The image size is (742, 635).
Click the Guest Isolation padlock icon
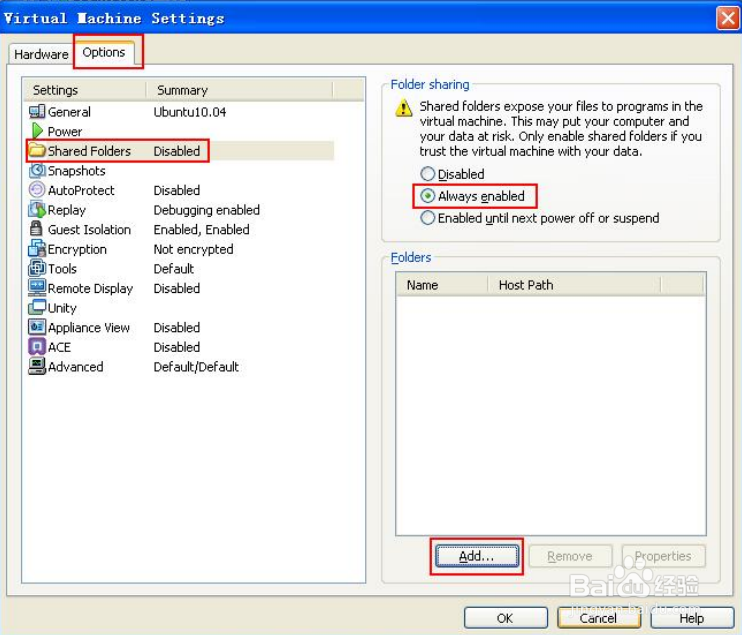[x=36, y=229]
